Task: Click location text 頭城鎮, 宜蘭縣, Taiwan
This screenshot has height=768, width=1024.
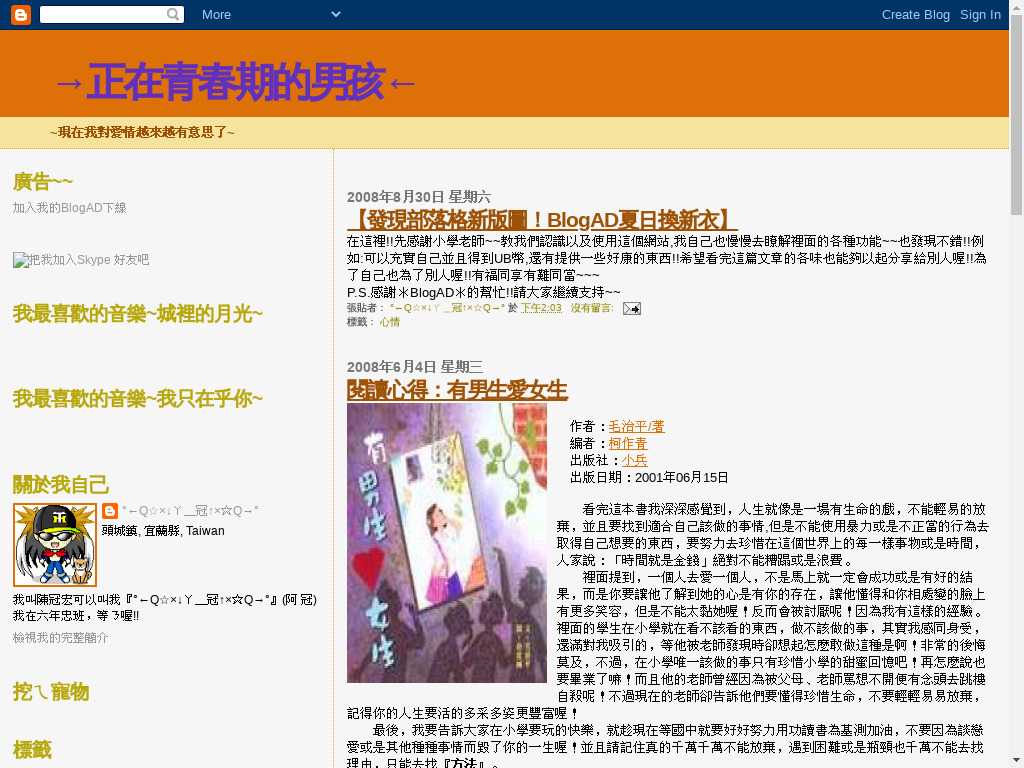Action: (163, 531)
